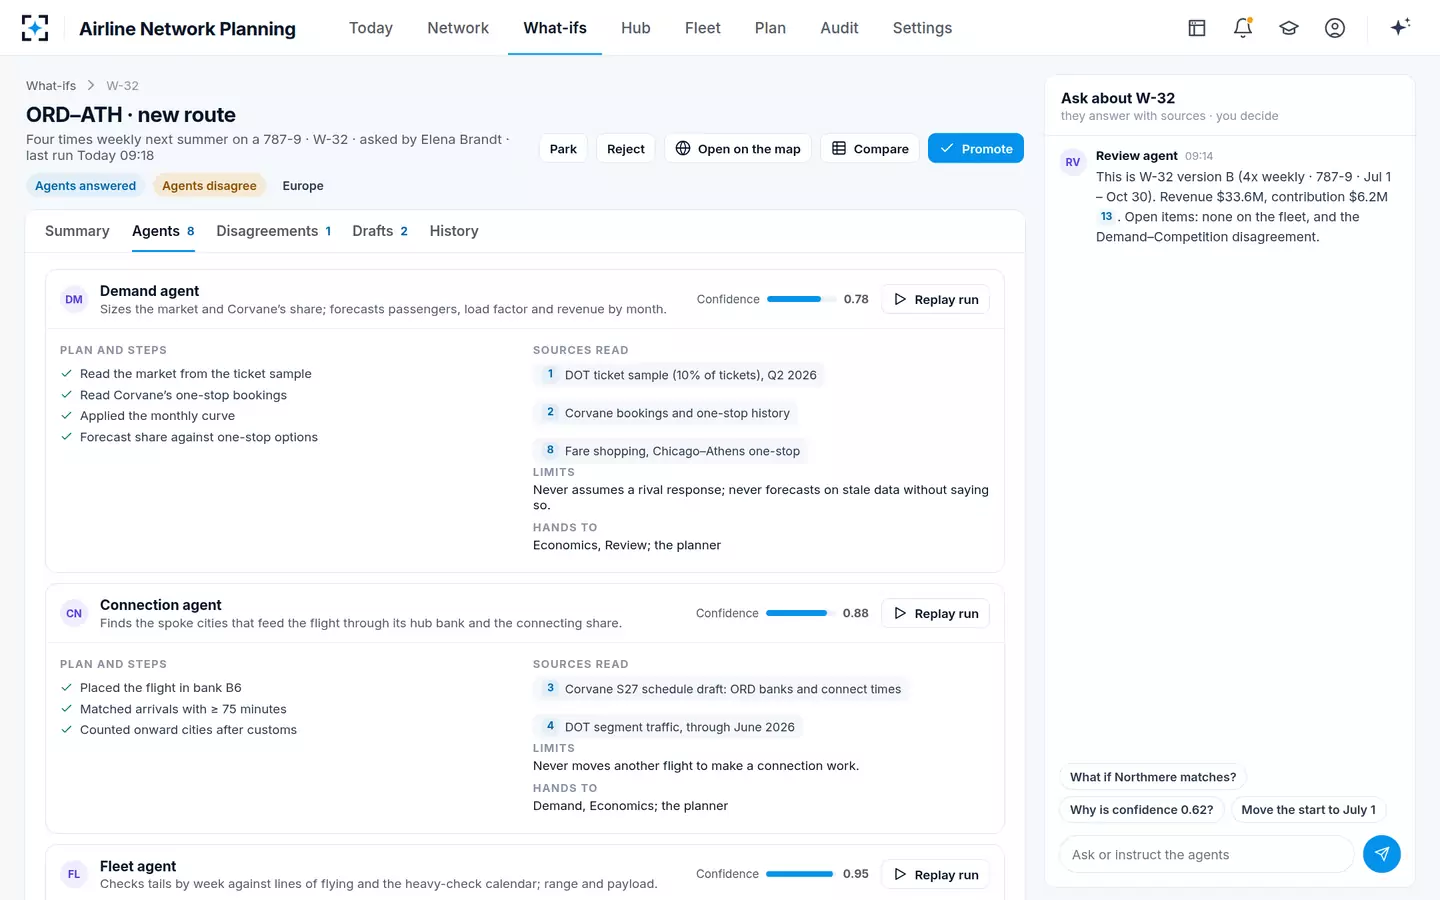Reject the ORD–ATH route
Screen dimensions: 1440x900
coord(626,148)
